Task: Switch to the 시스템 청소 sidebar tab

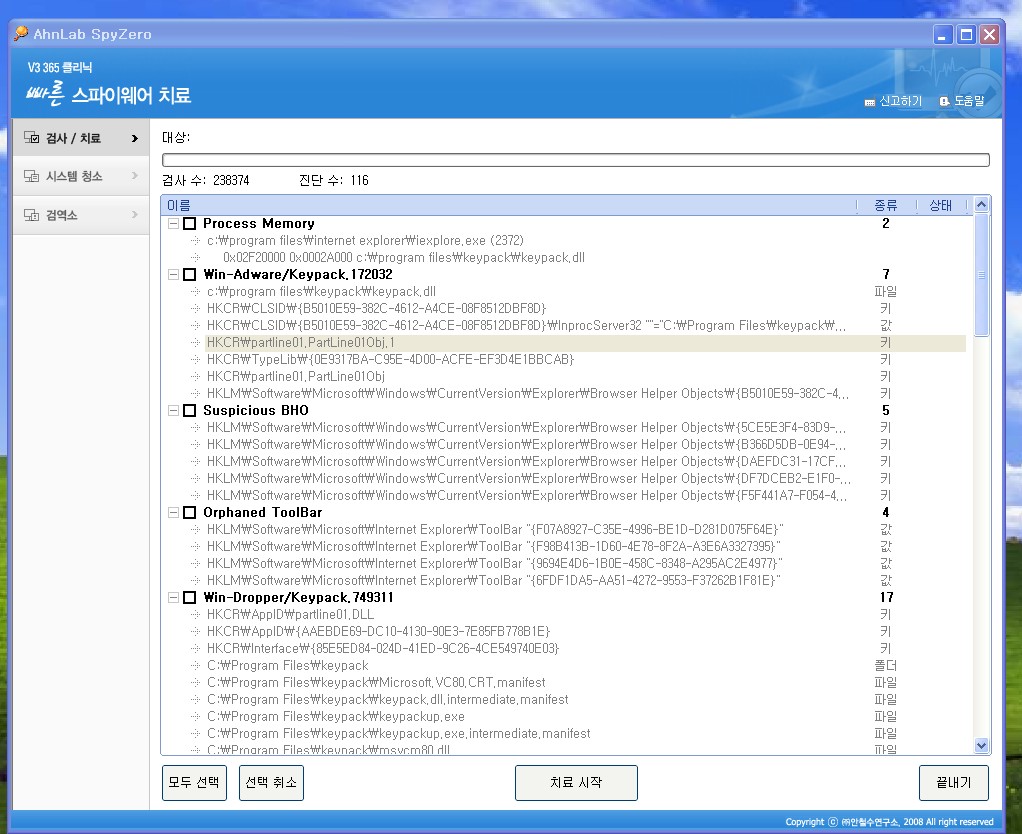Action: click(81, 176)
